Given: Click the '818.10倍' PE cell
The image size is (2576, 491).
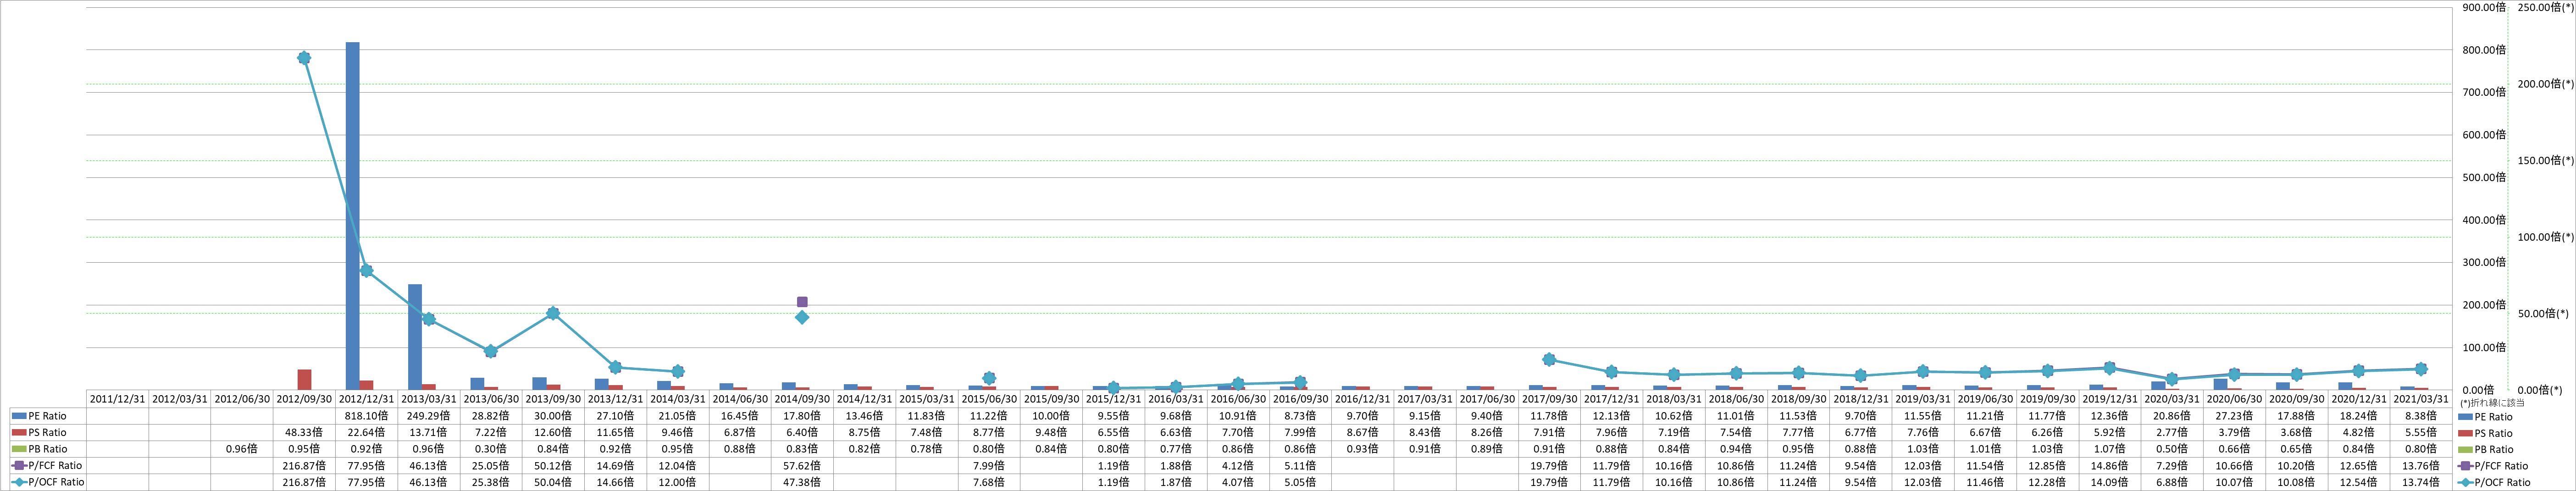Looking at the screenshot, I should pos(366,416).
